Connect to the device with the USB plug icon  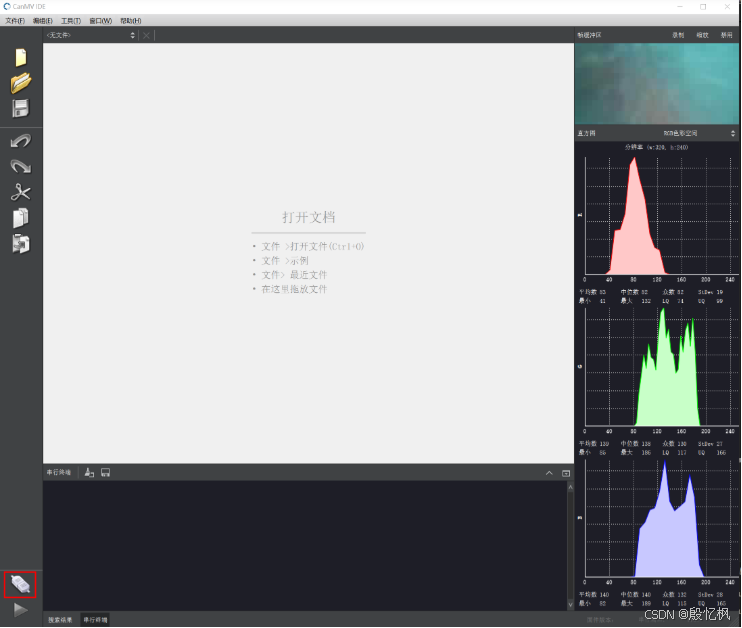coord(20,584)
